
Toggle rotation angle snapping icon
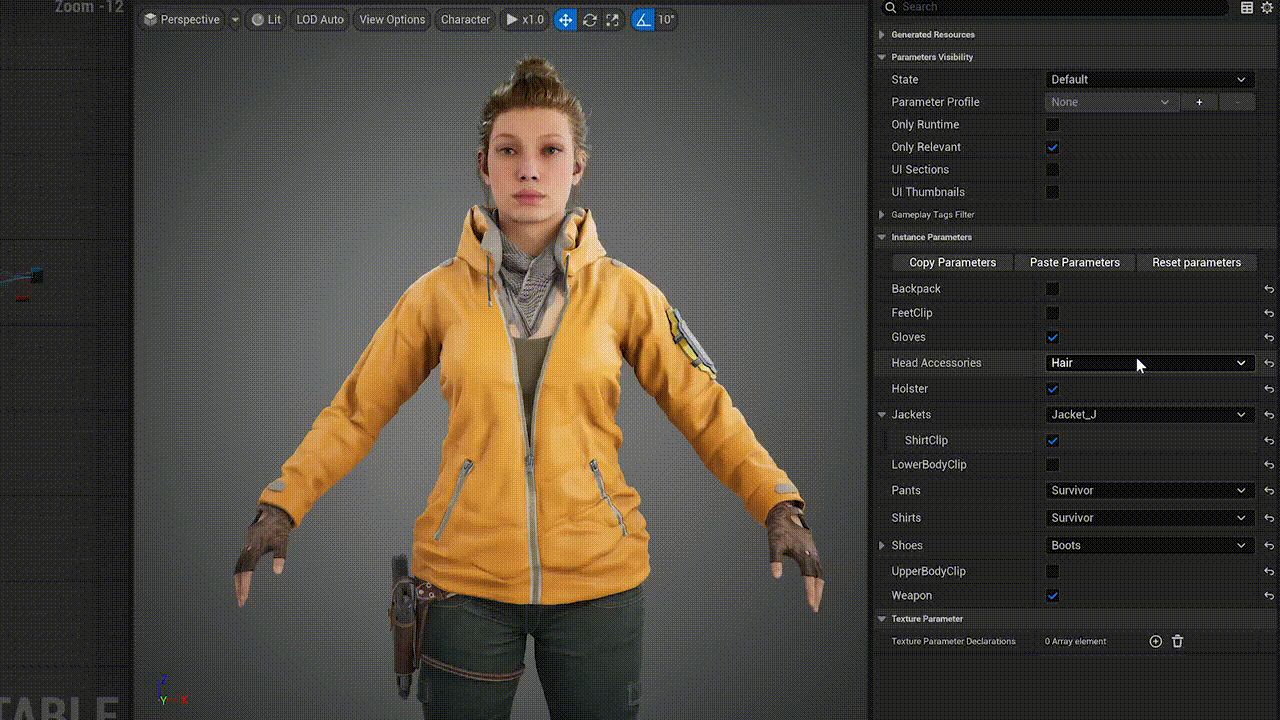click(x=643, y=19)
